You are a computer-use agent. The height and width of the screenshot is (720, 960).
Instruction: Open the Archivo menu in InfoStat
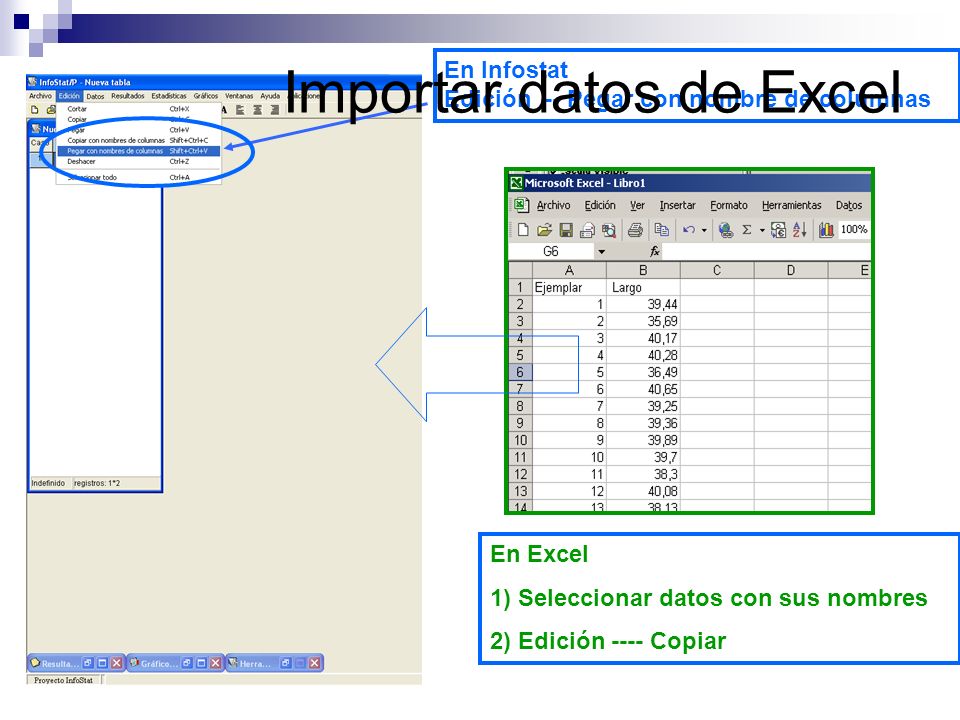point(40,96)
